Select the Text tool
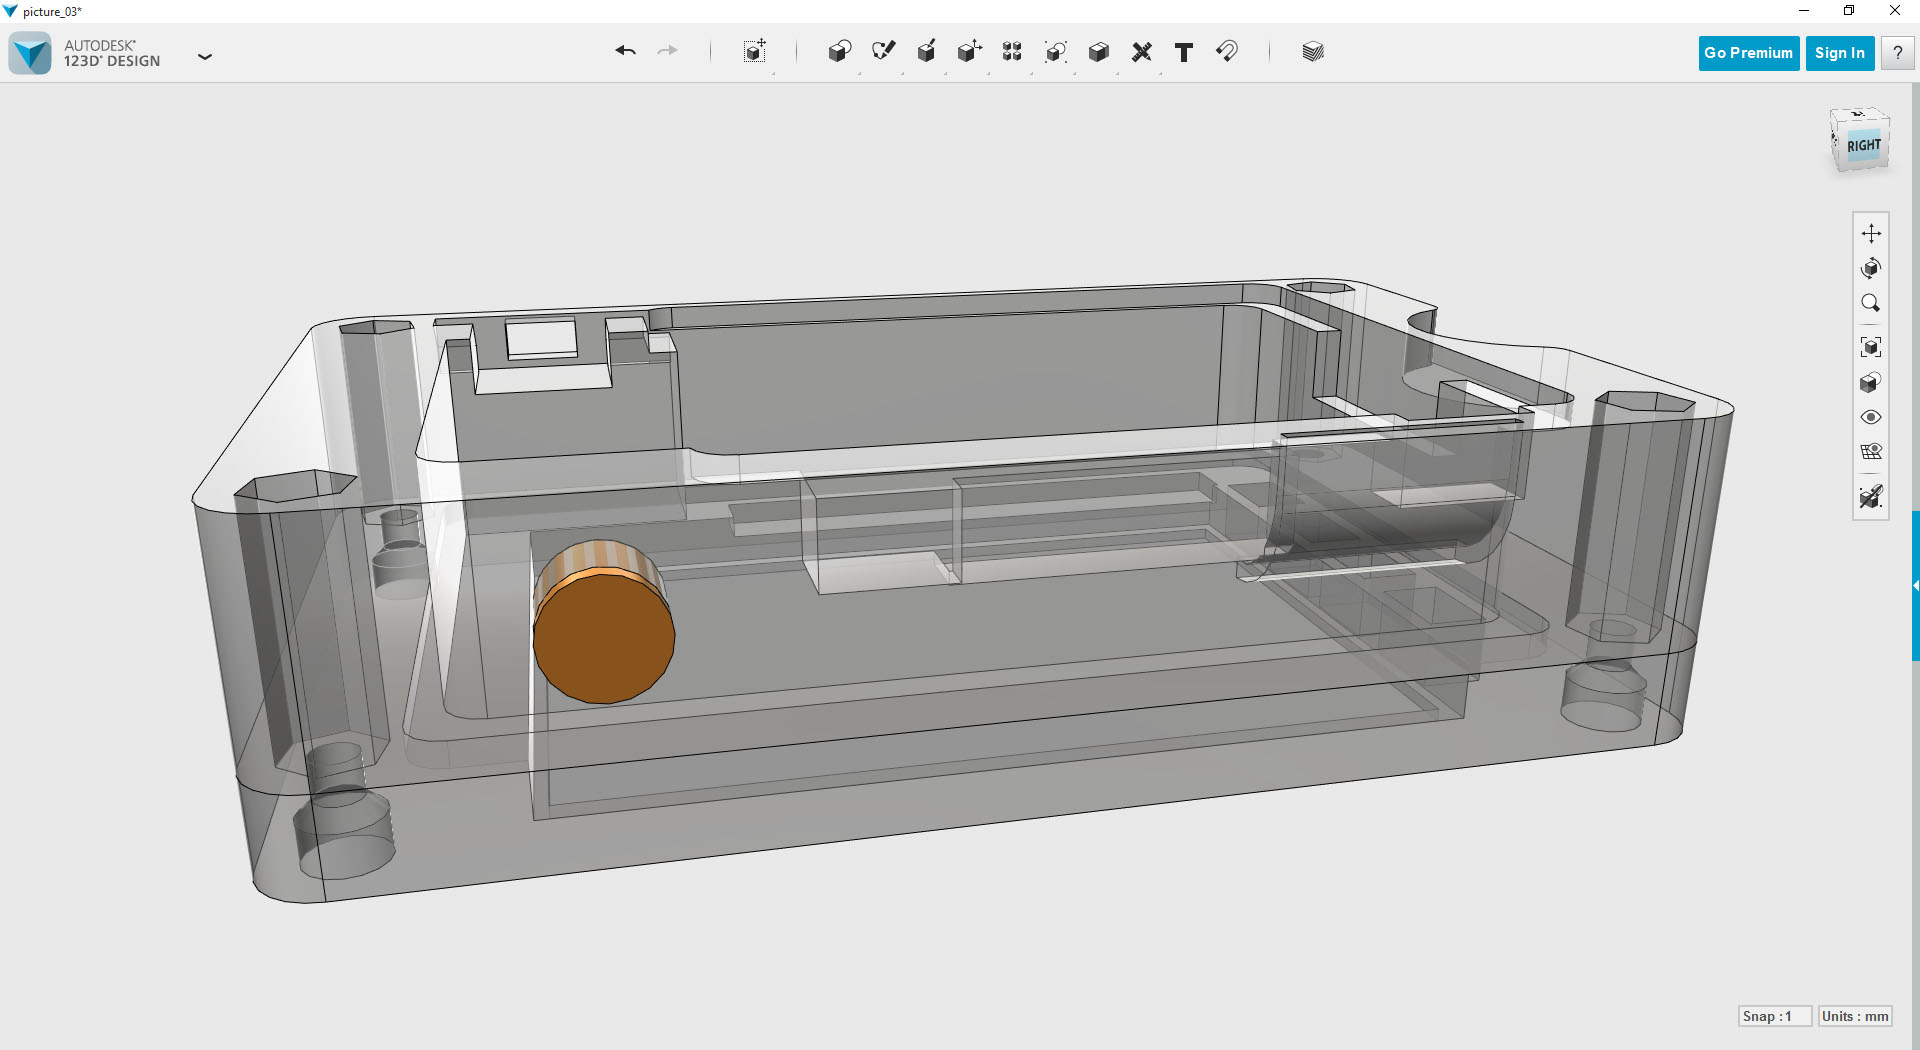1920x1050 pixels. point(1184,52)
